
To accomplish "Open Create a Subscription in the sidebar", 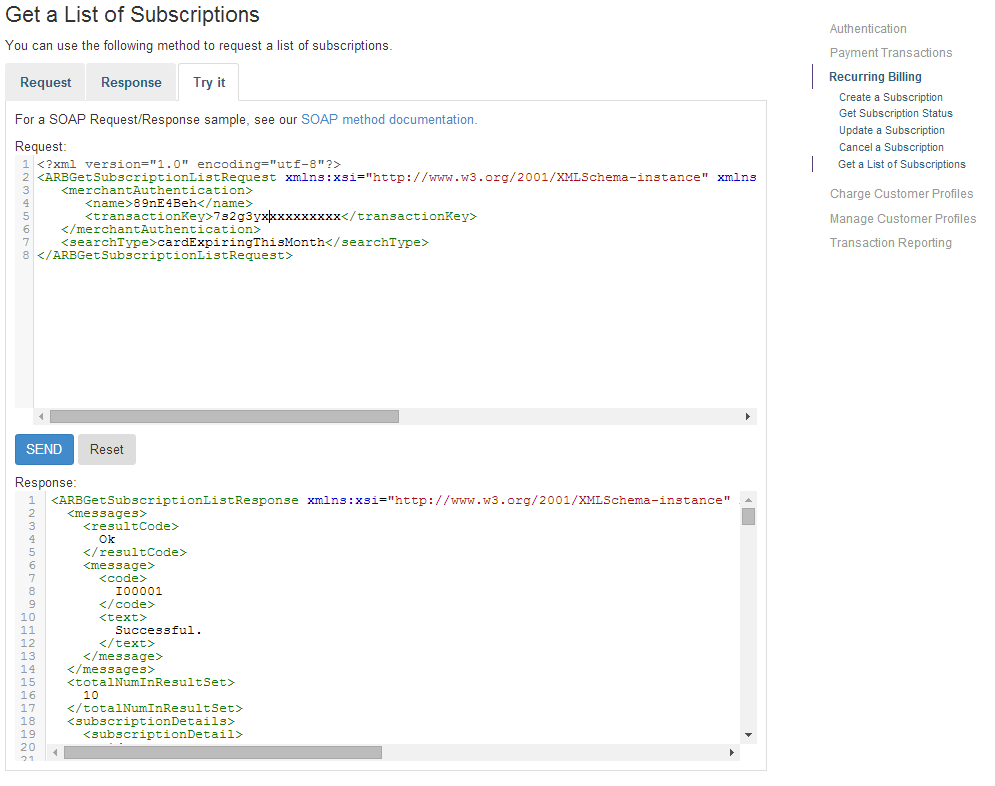I will [x=890, y=97].
